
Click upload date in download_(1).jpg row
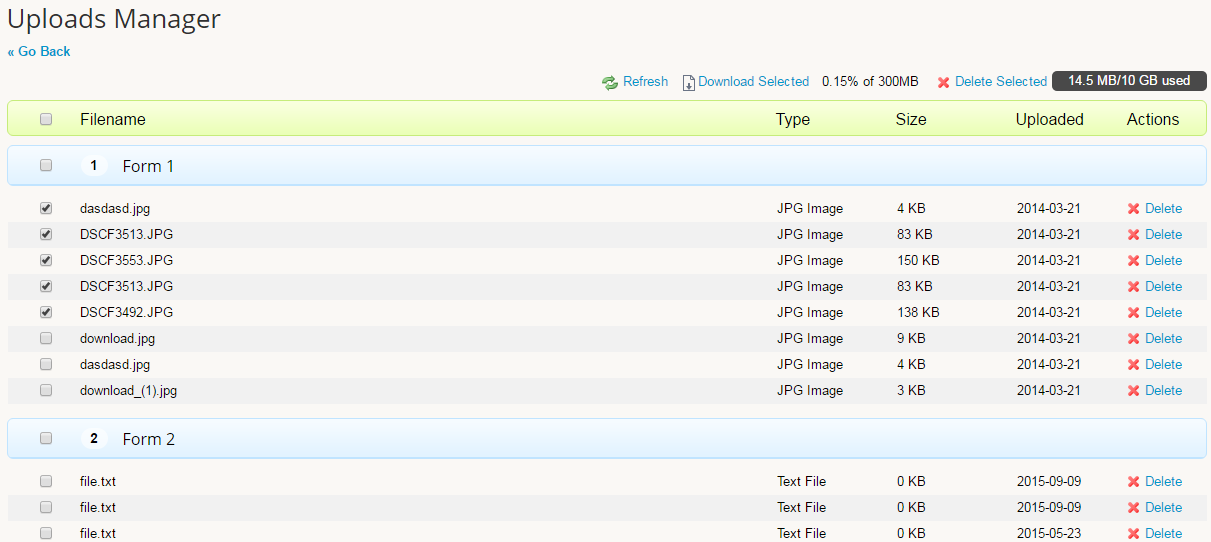pyautogui.click(x=1049, y=391)
